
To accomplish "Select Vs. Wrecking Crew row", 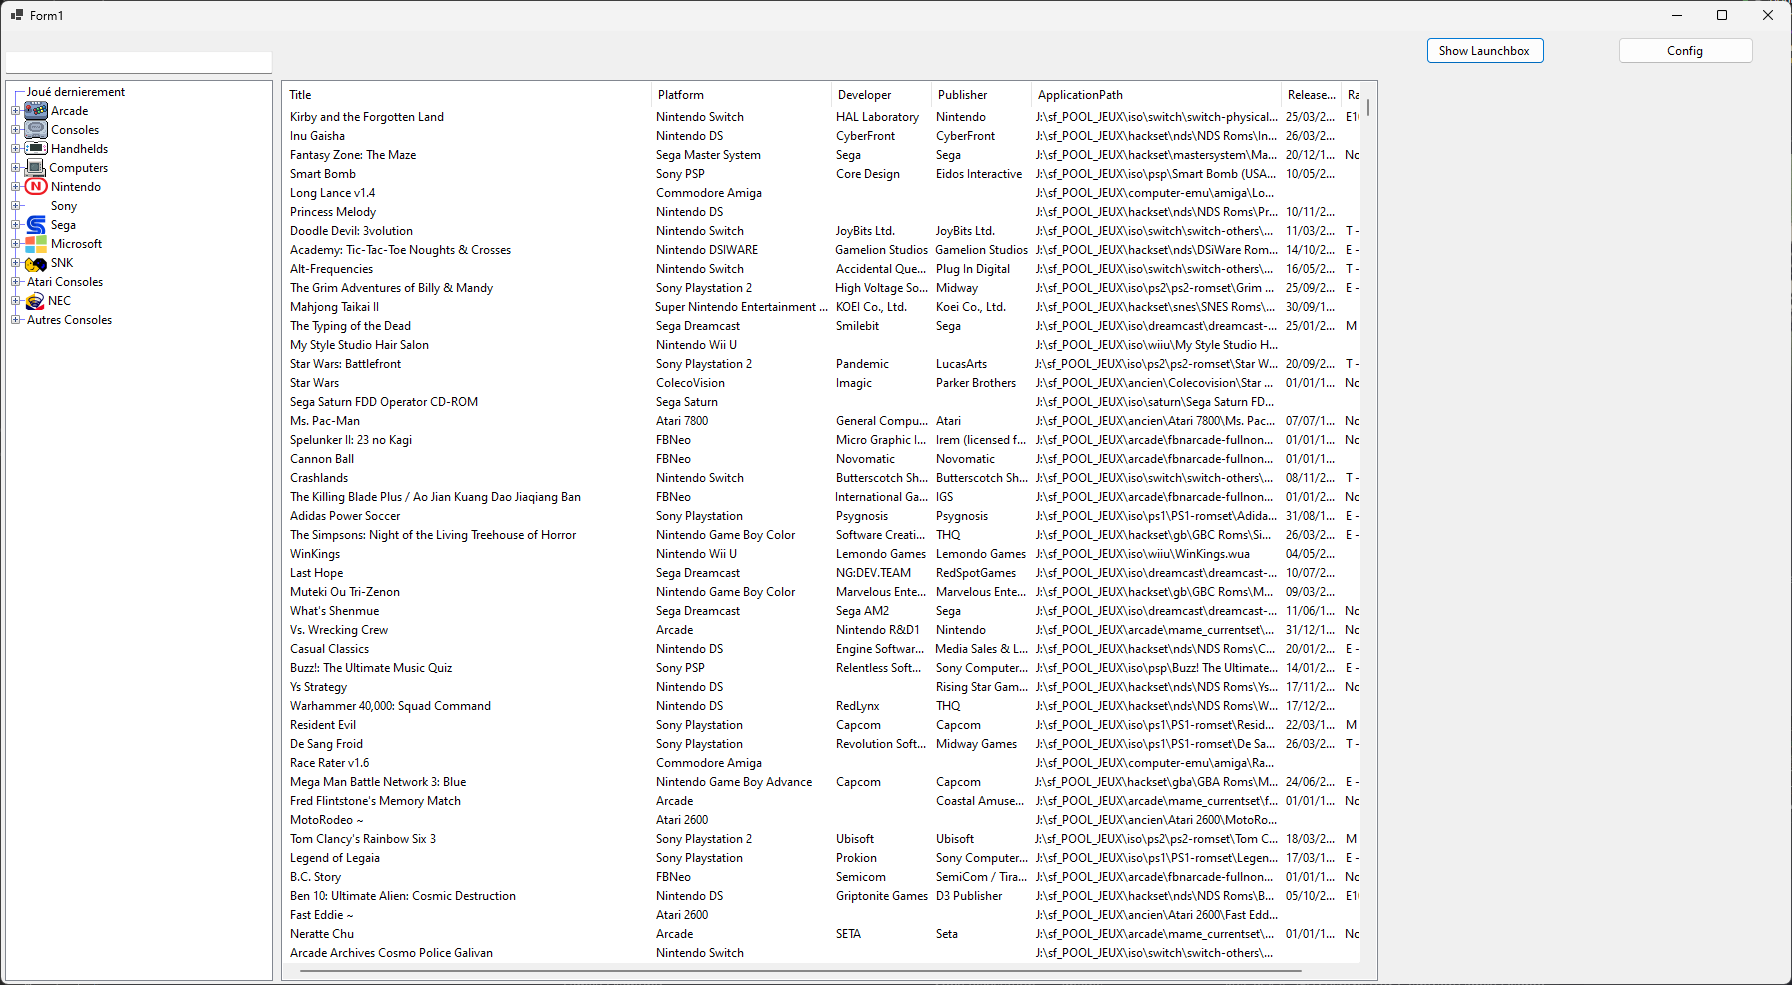I will click(x=822, y=630).
